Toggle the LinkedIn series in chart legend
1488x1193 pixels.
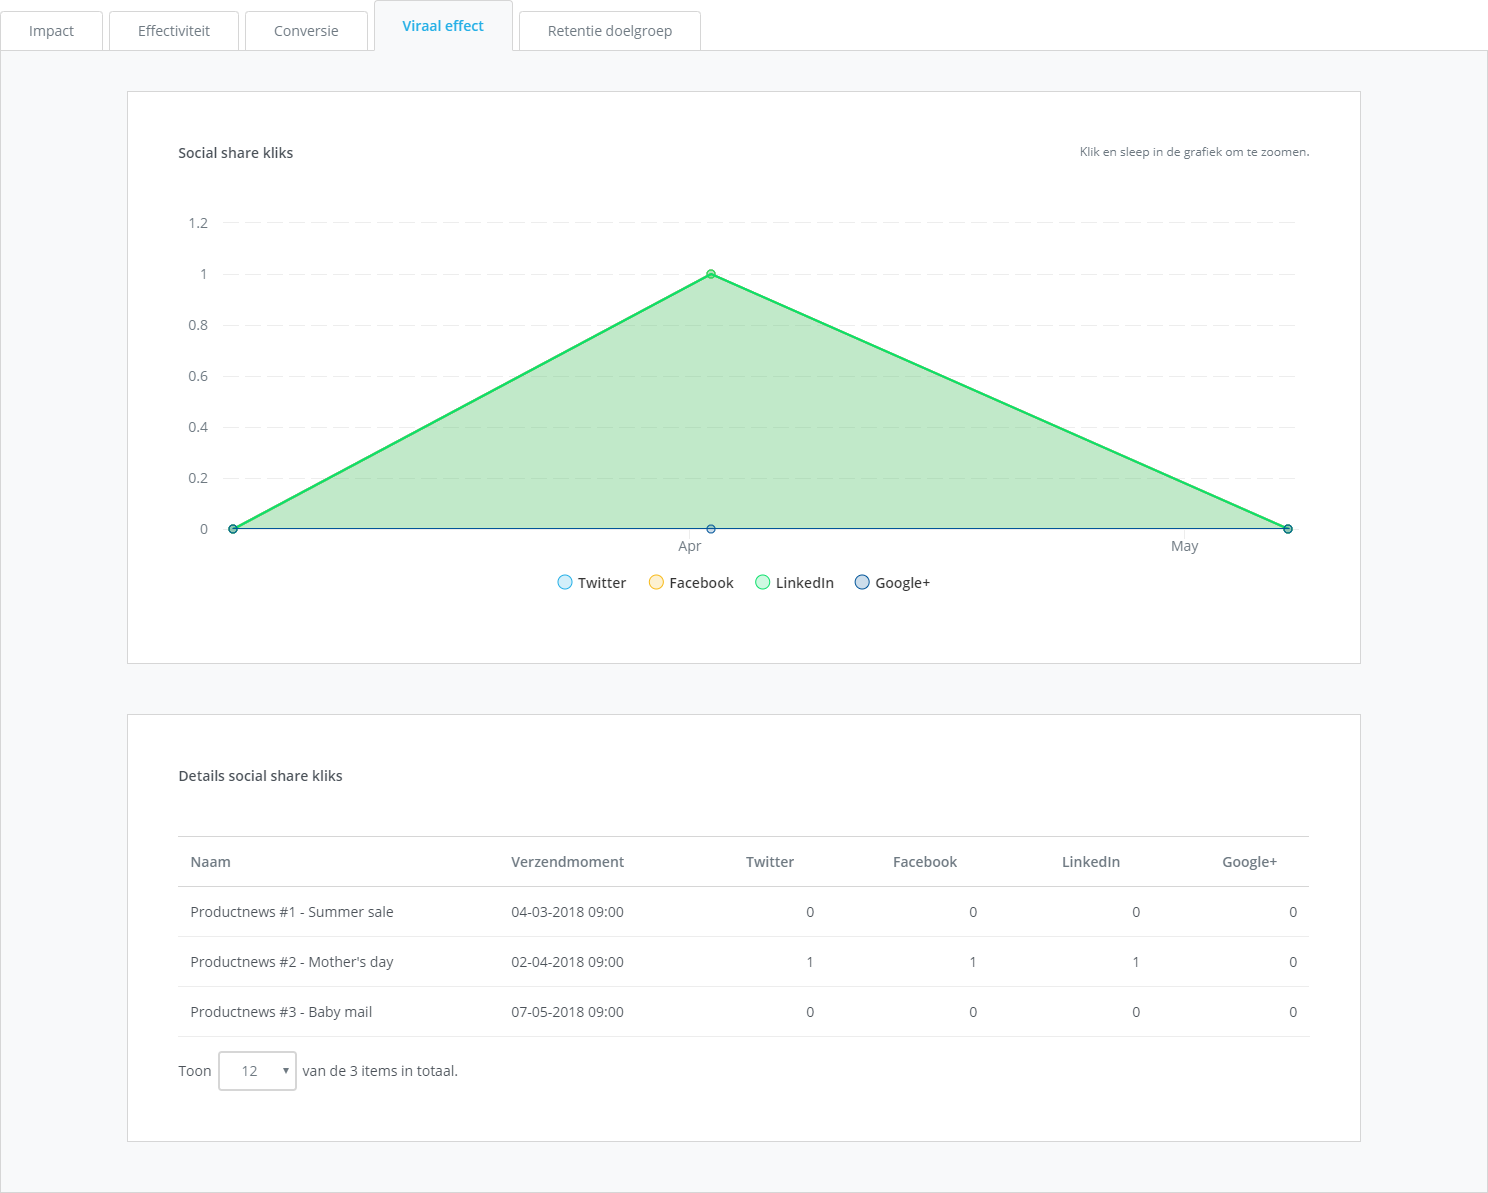point(794,583)
